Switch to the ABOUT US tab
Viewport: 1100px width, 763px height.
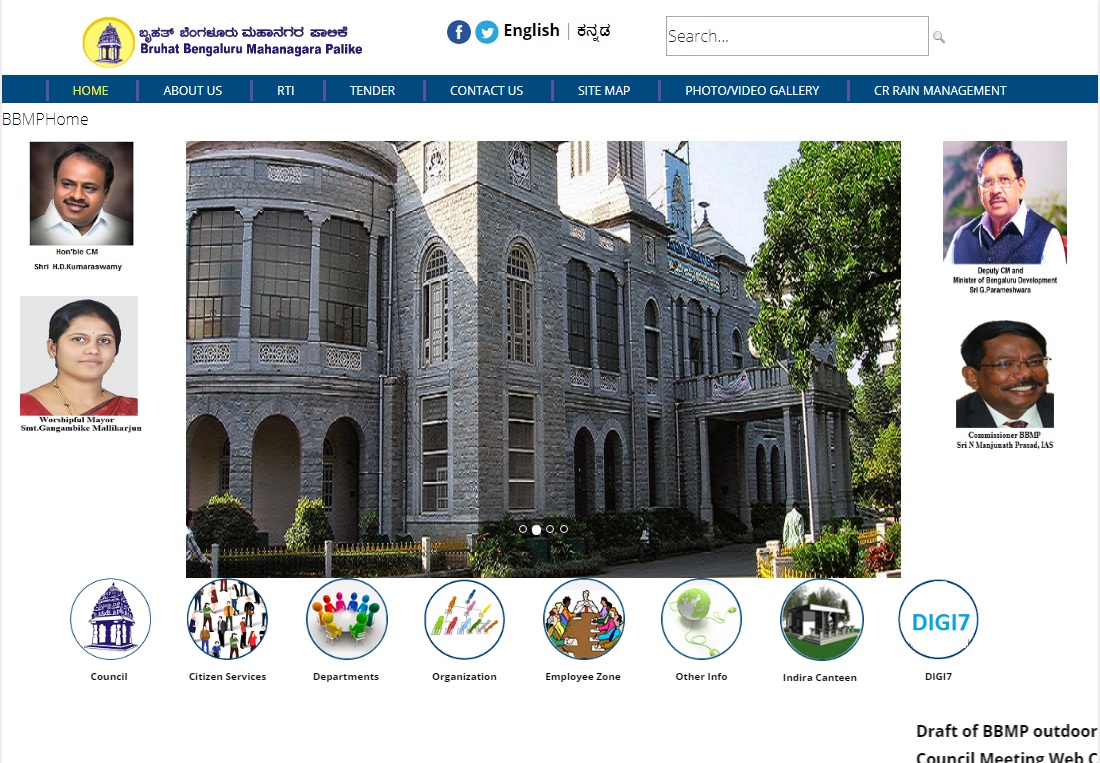[192, 89]
